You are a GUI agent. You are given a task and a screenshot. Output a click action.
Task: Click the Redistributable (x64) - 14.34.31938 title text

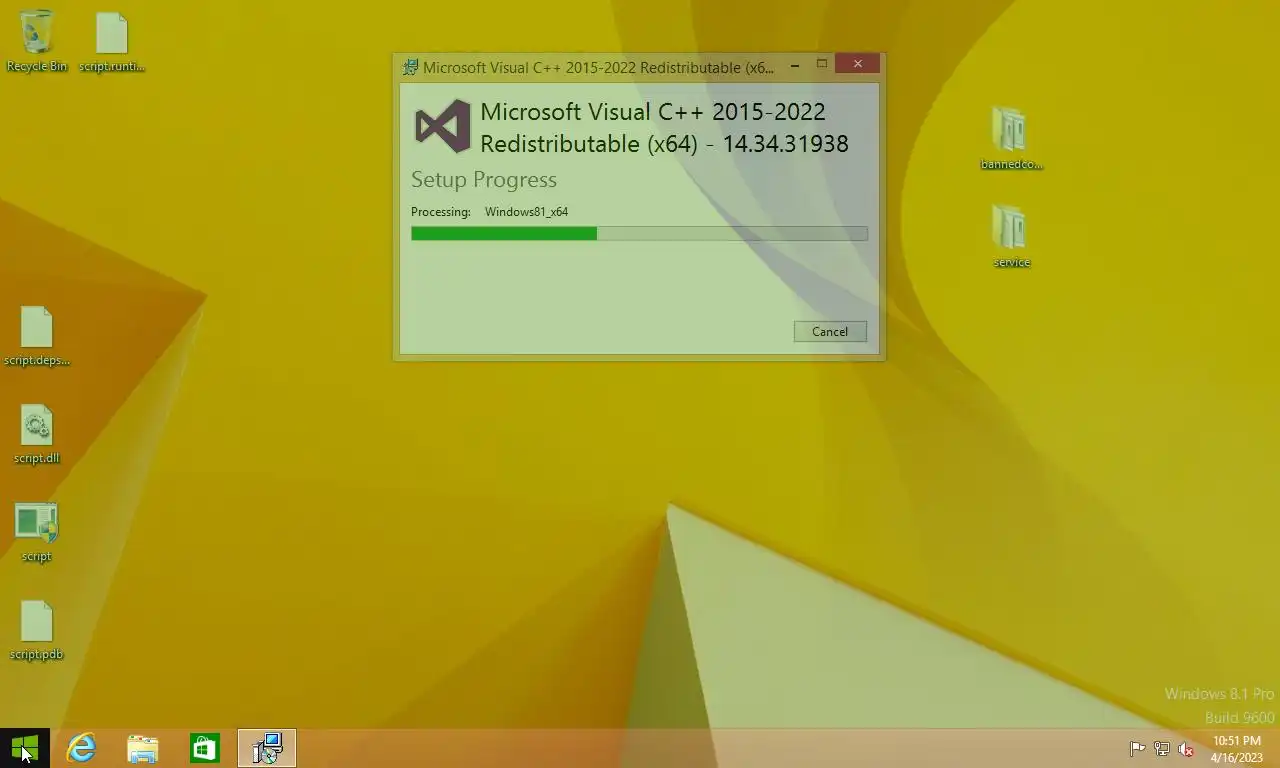664,144
